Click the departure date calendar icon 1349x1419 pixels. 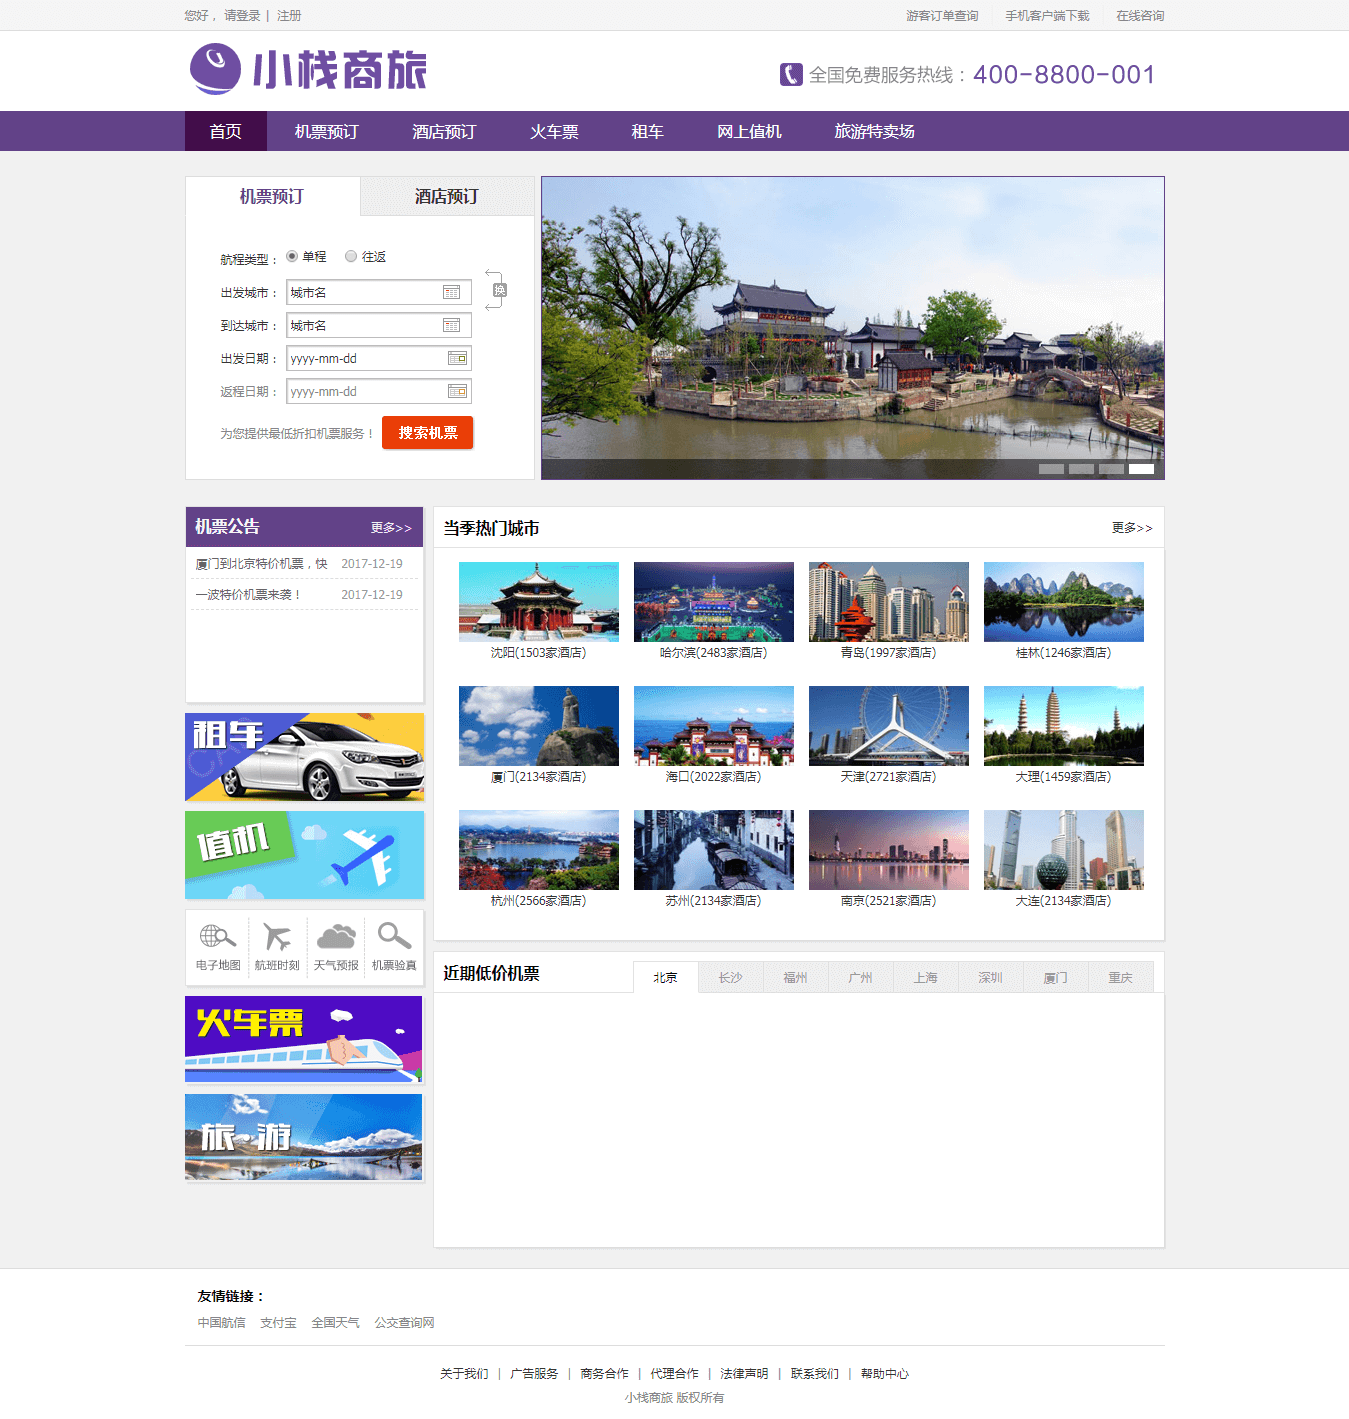[x=457, y=358]
